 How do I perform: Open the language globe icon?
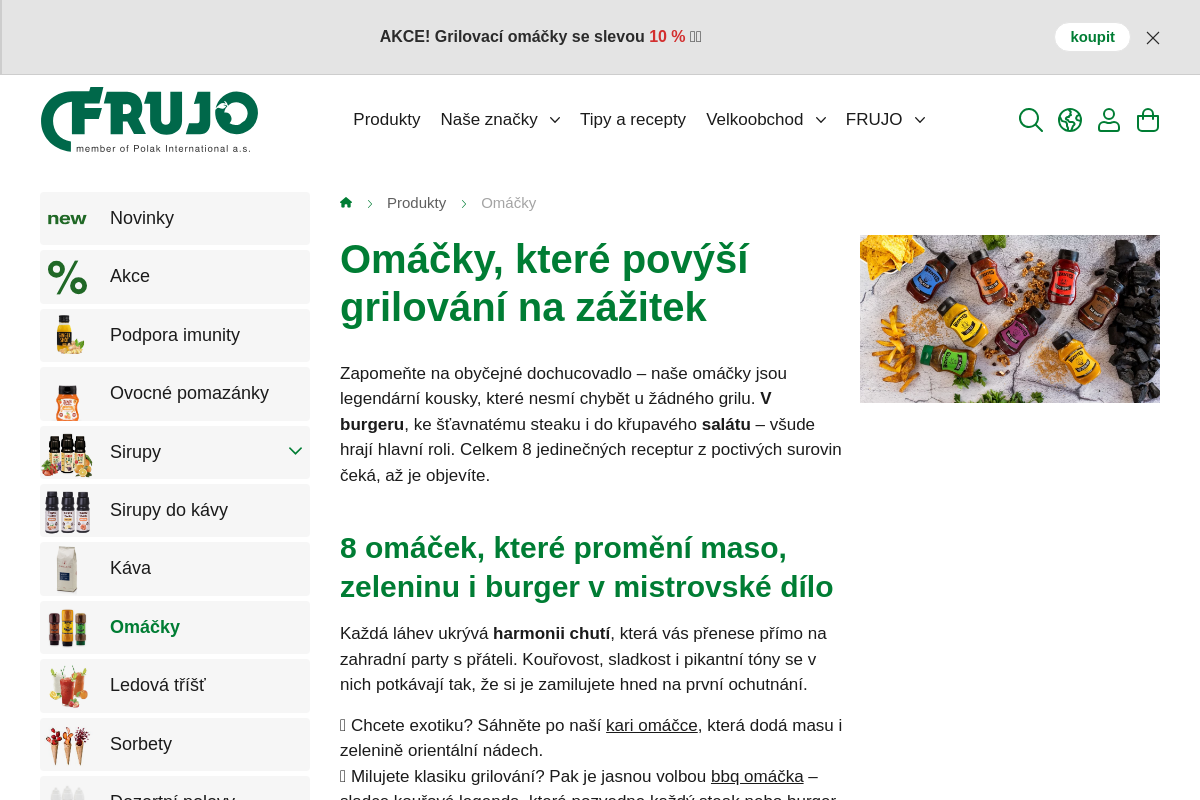click(1070, 120)
